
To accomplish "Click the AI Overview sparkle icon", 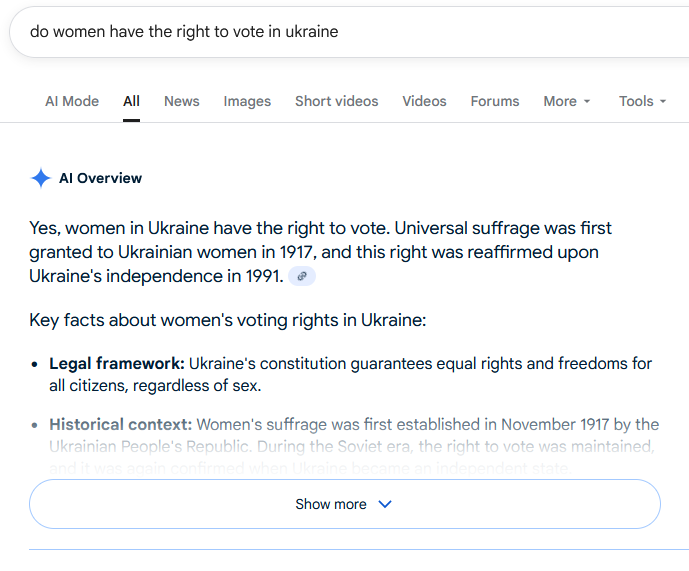I will pyautogui.click(x=40, y=179).
